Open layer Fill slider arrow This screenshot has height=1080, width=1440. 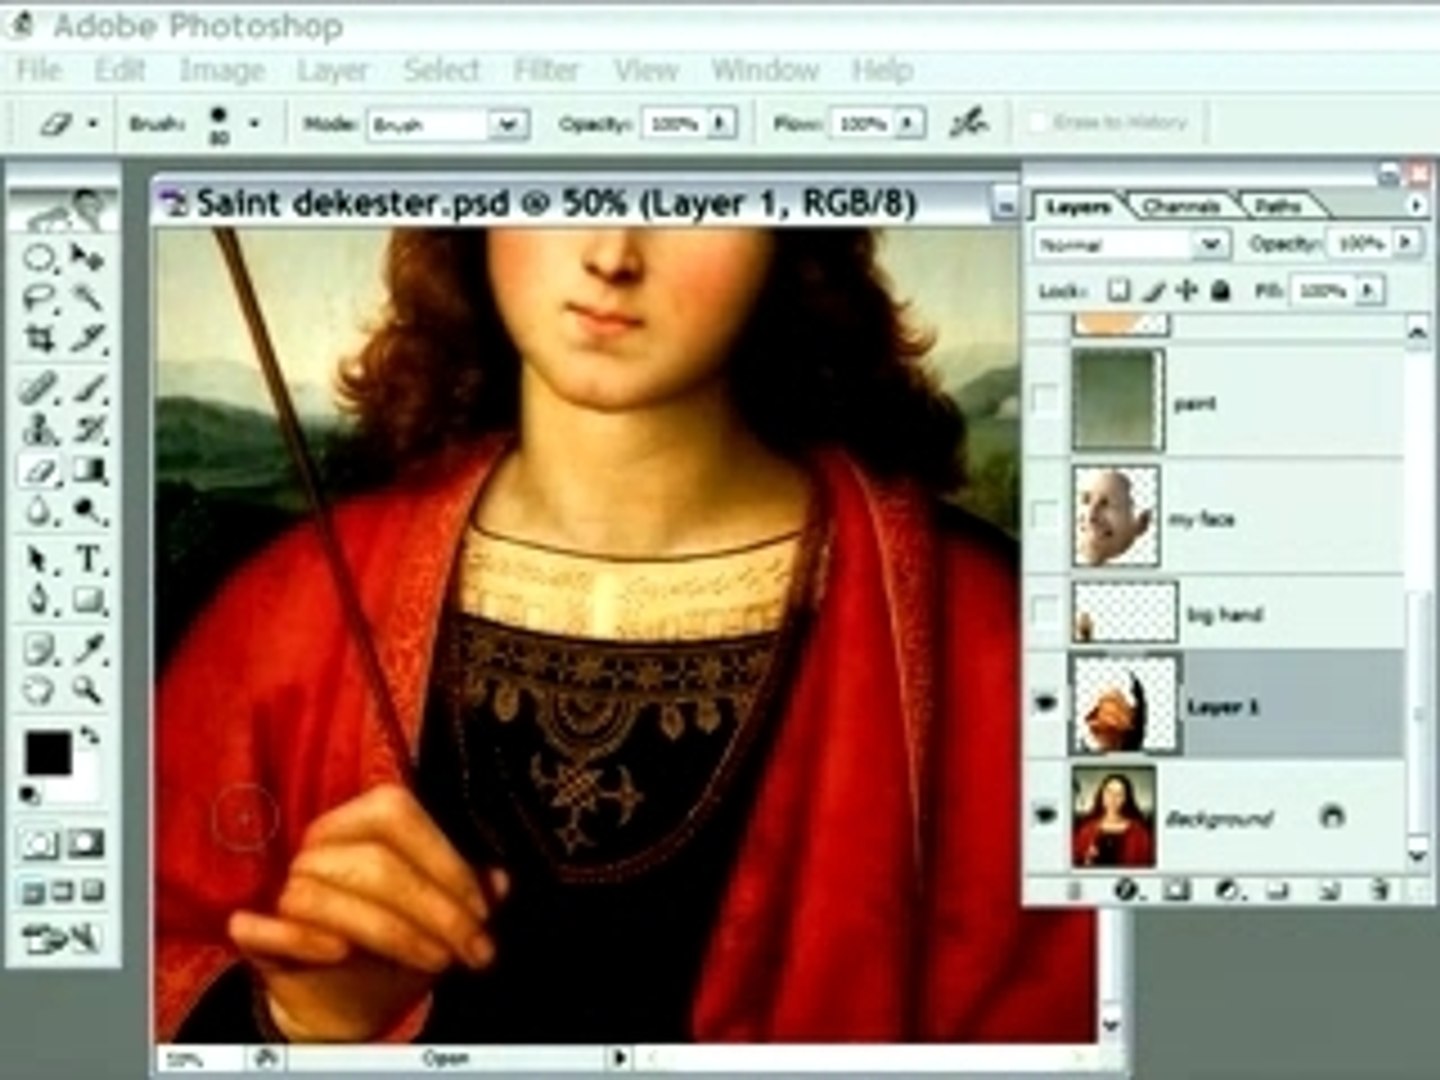pyautogui.click(x=1369, y=291)
